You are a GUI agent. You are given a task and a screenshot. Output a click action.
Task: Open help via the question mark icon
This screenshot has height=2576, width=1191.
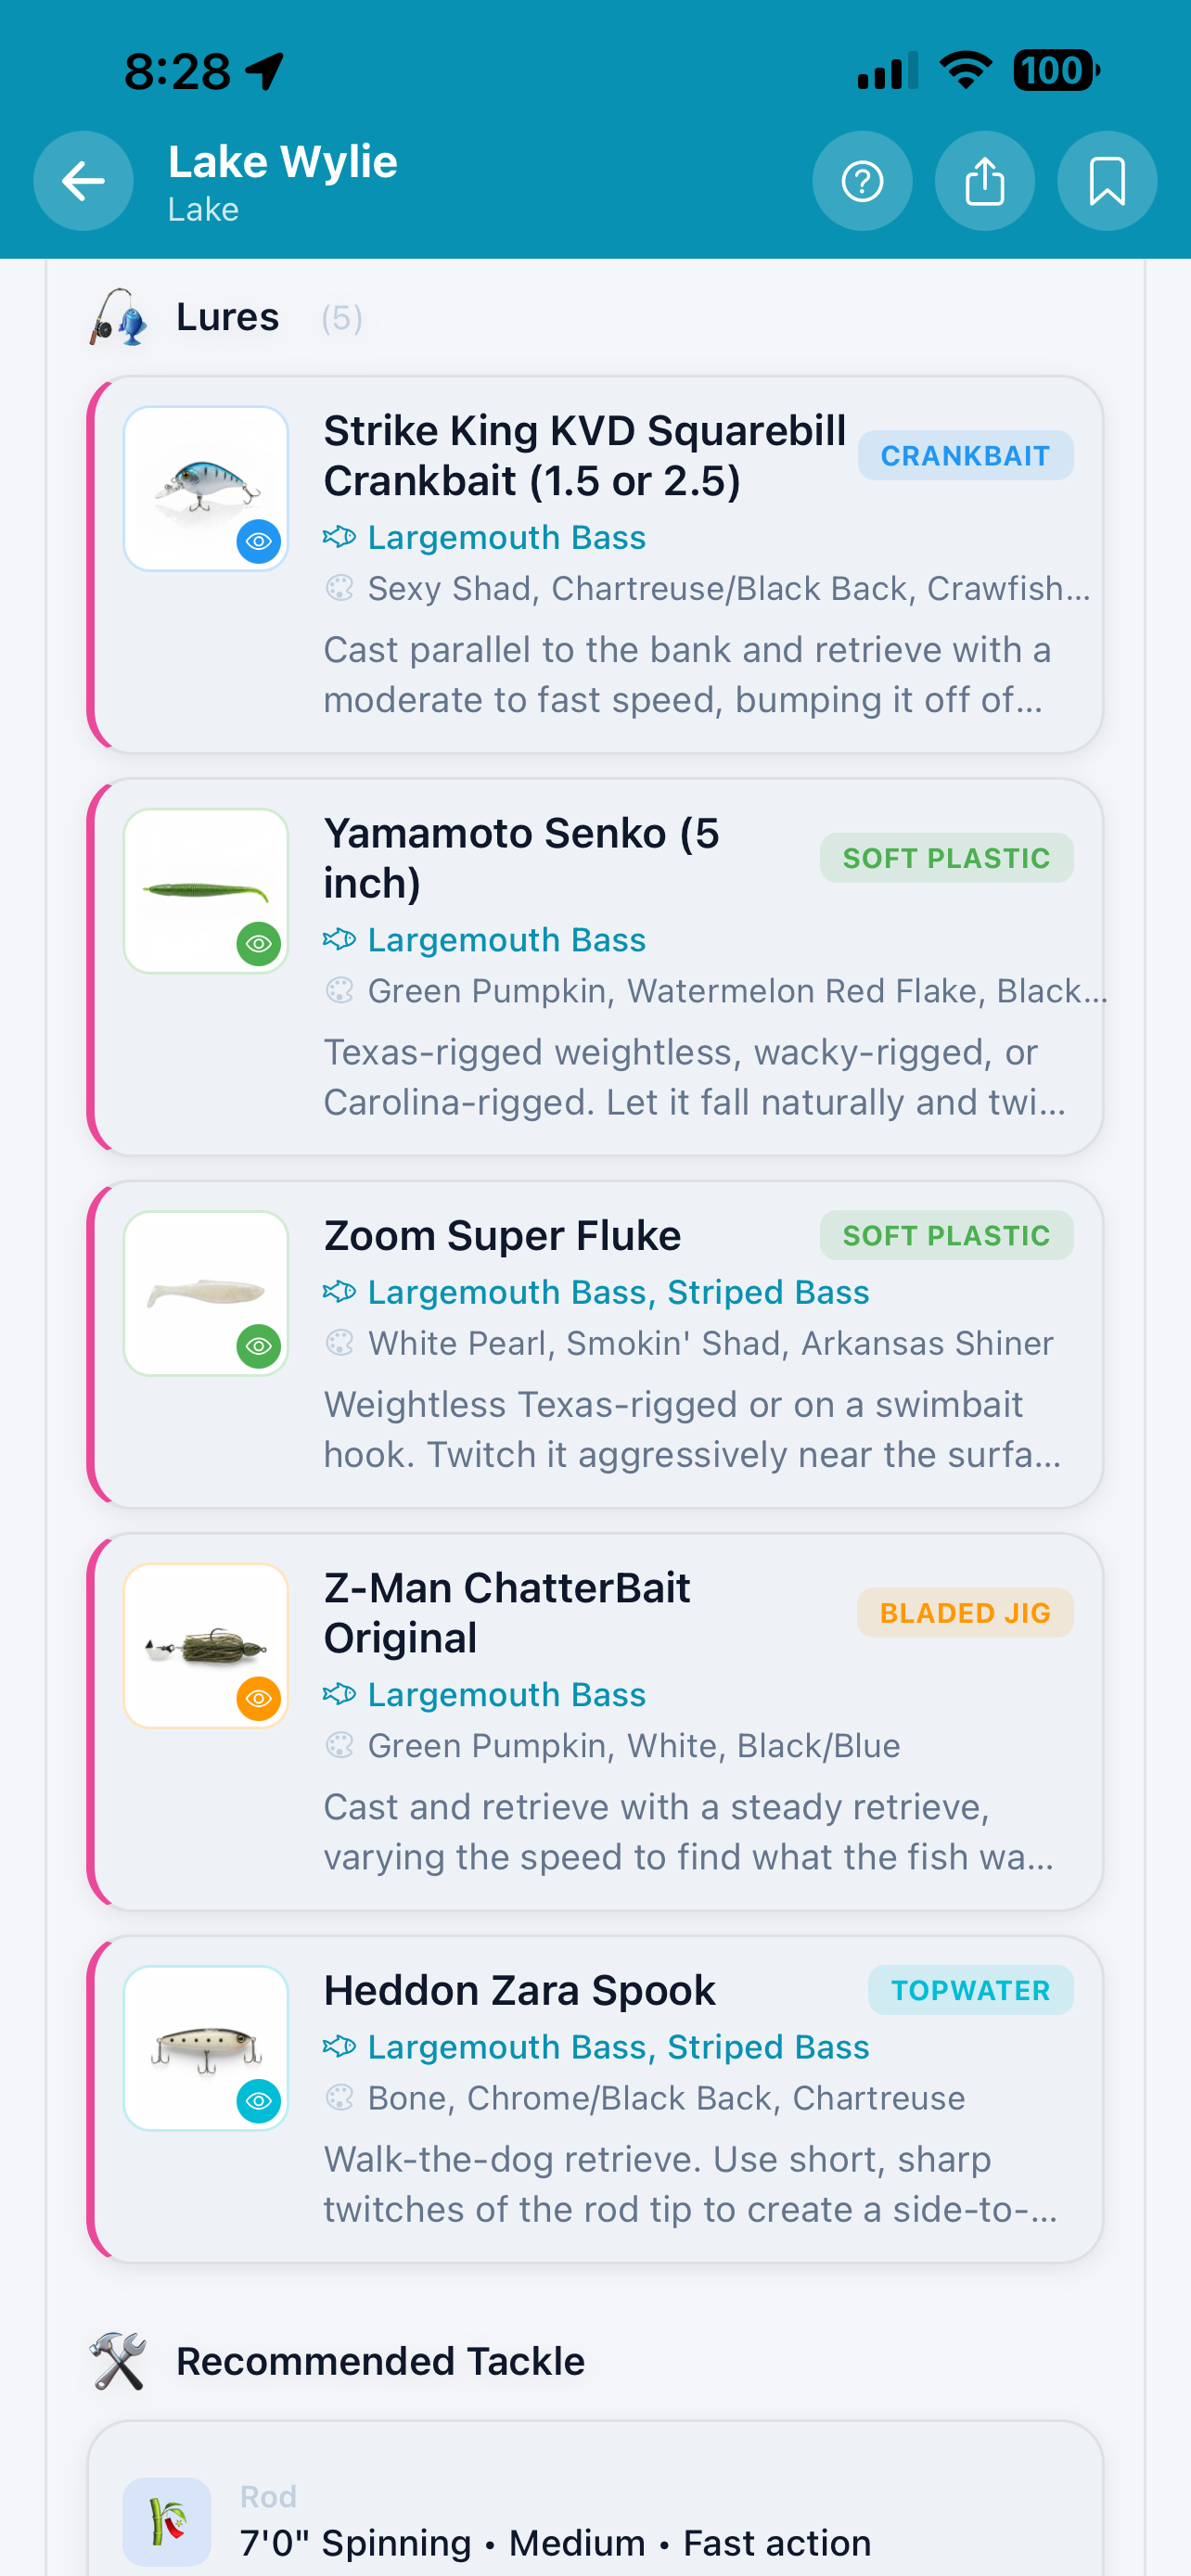point(862,181)
